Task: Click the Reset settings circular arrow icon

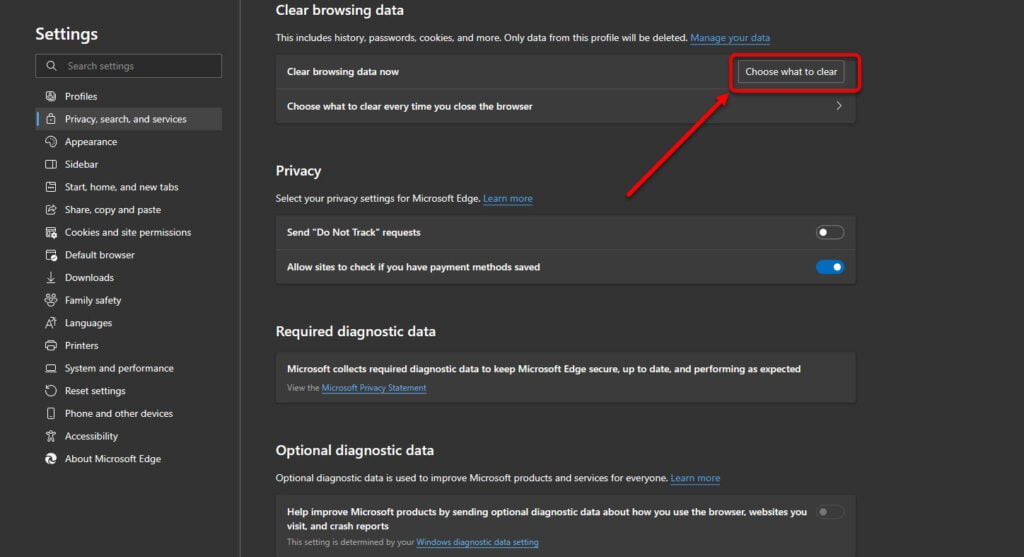Action: pyautogui.click(x=51, y=390)
